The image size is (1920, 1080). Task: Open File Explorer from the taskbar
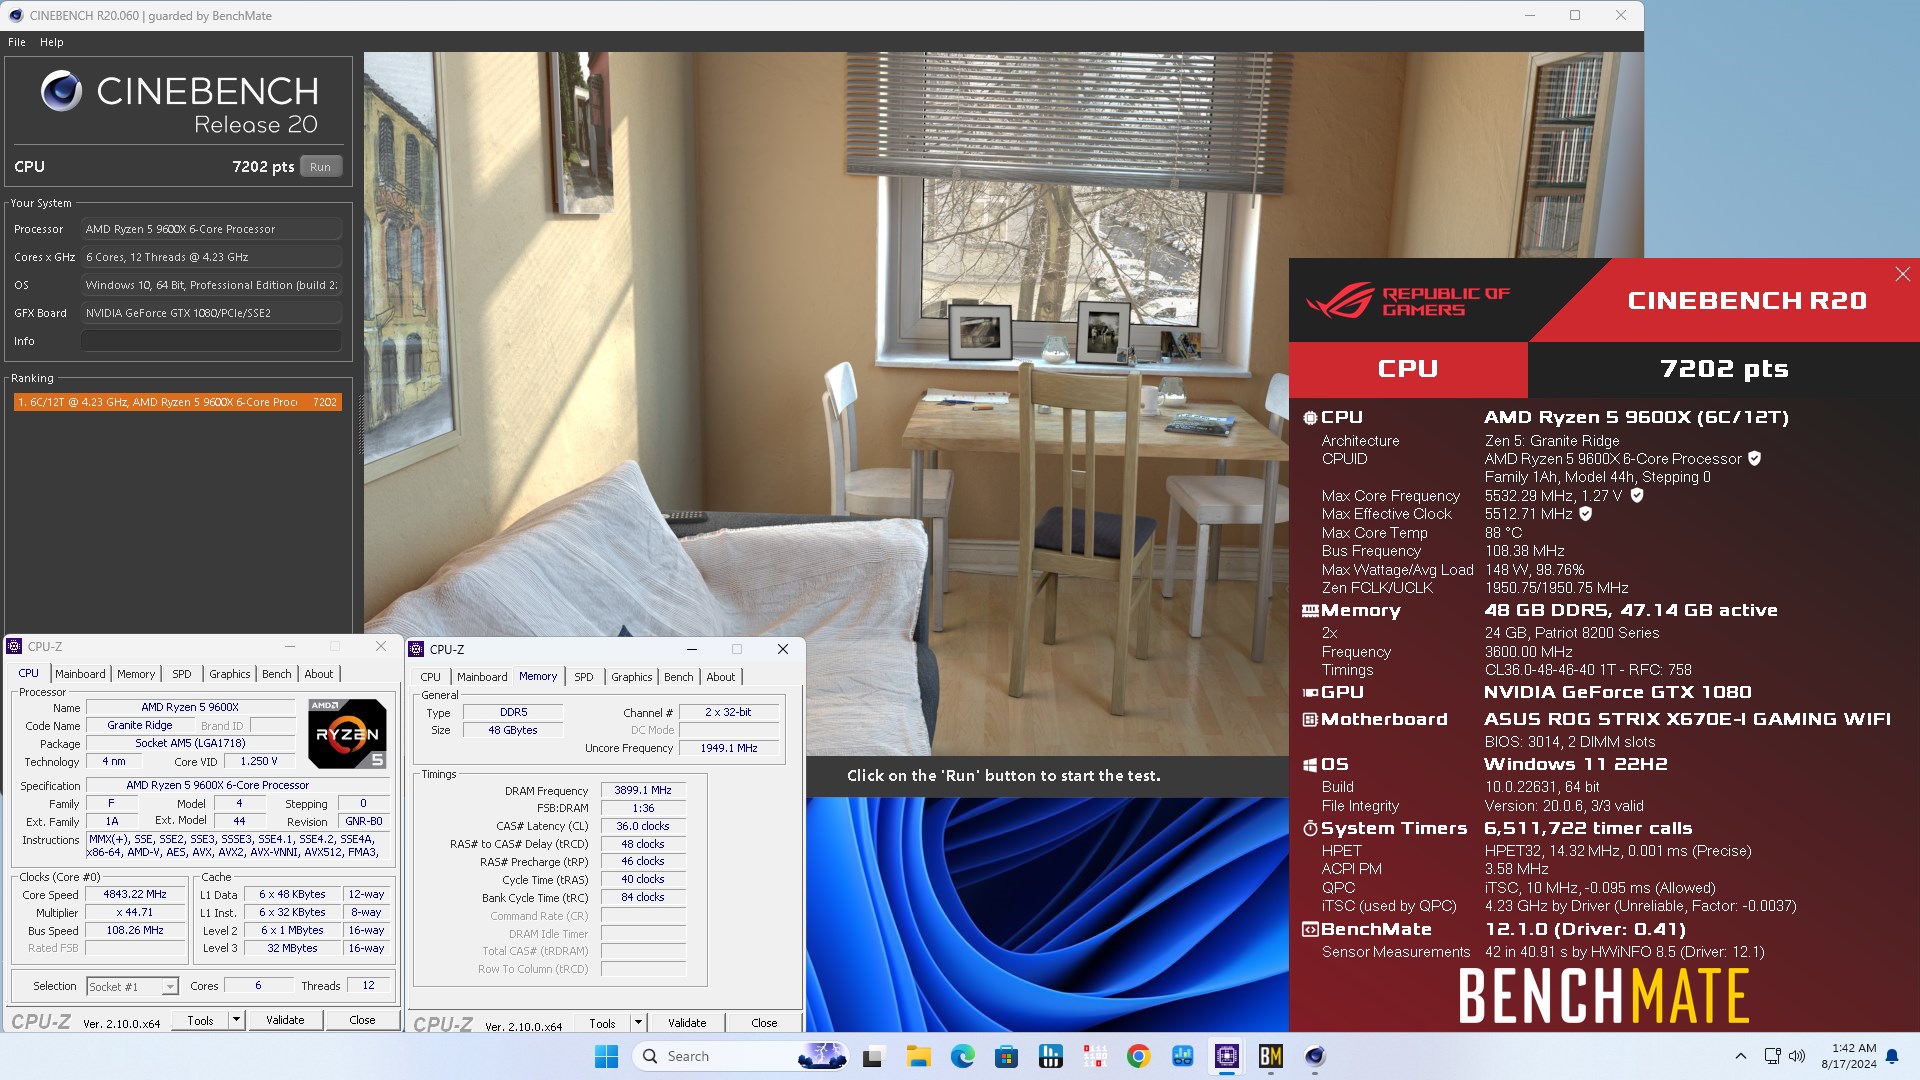[918, 1056]
